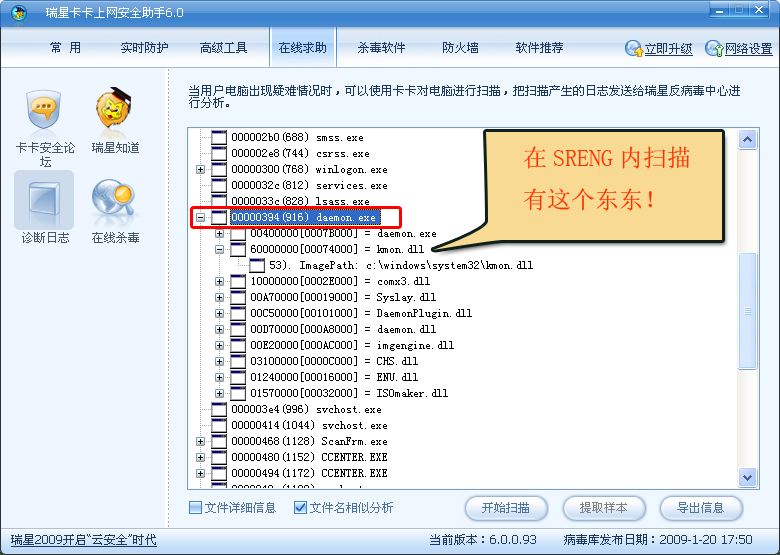Viewport: 780px width, 555px height.
Task: Select the 在线求助 tab
Action: click(x=302, y=48)
